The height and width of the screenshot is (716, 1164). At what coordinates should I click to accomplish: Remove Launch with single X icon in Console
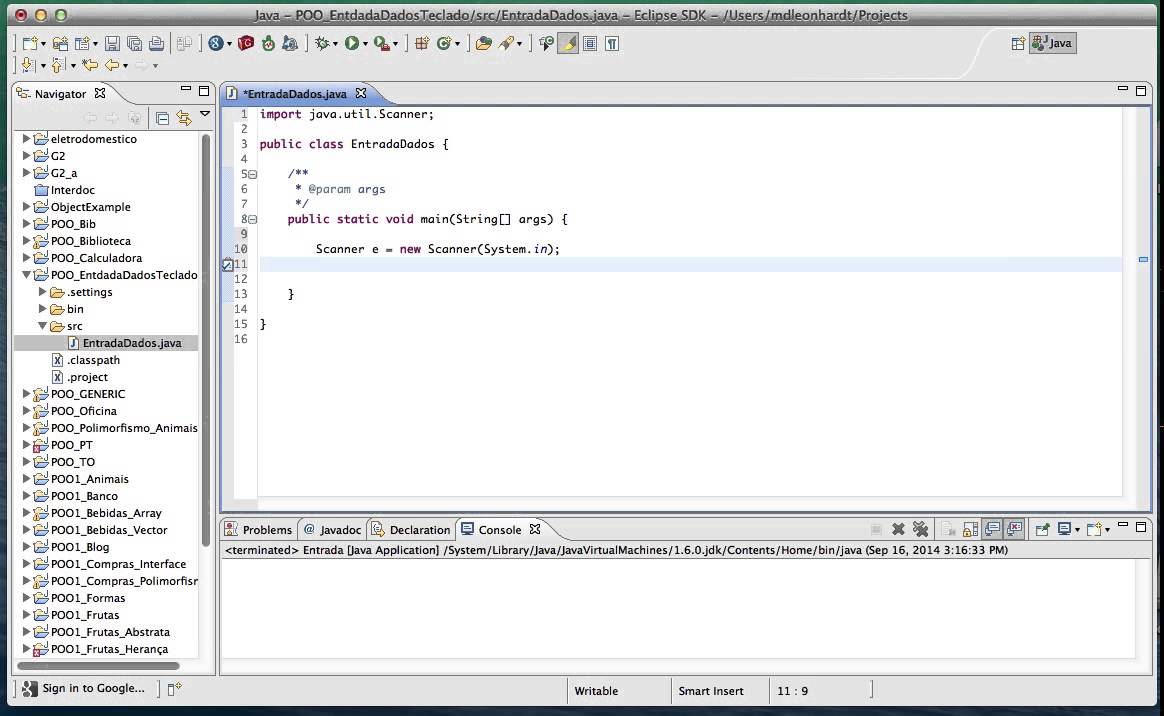click(x=898, y=529)
